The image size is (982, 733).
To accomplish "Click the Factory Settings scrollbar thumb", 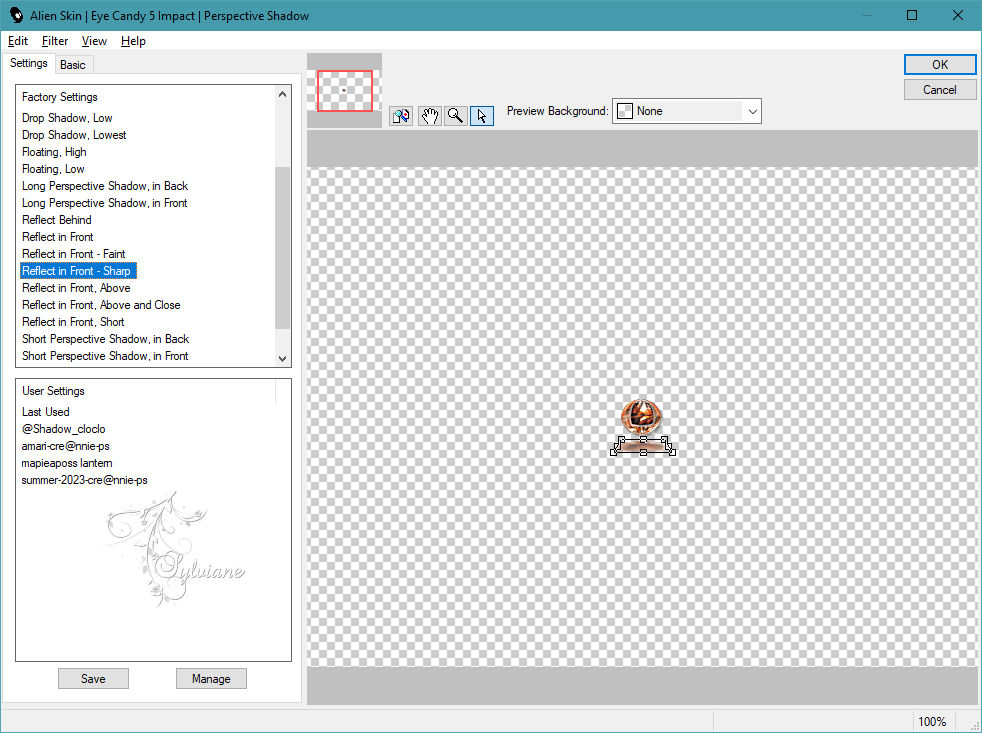I will [282, 247].
